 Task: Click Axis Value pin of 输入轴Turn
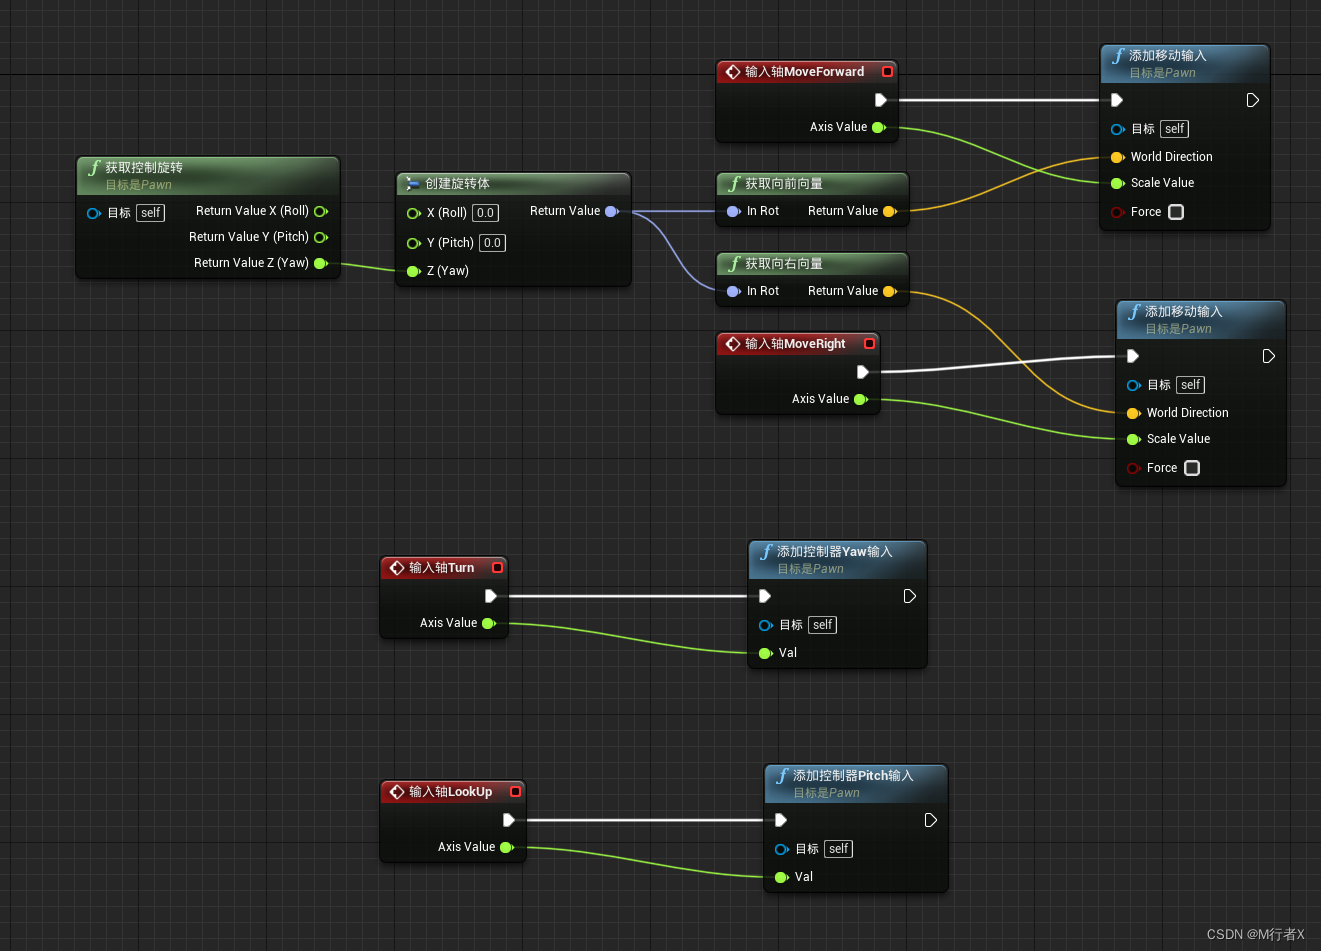click(x=489, y=623)
